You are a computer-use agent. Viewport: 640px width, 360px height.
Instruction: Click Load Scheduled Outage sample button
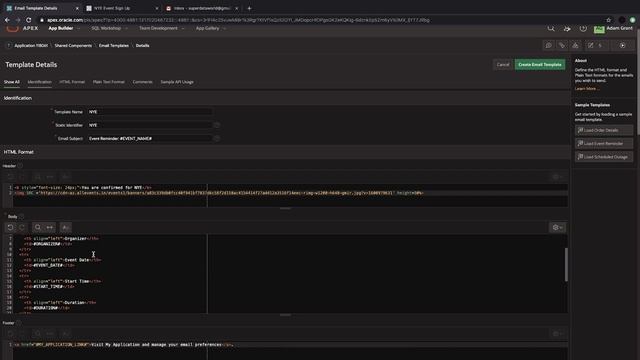[x=604, y=157]
